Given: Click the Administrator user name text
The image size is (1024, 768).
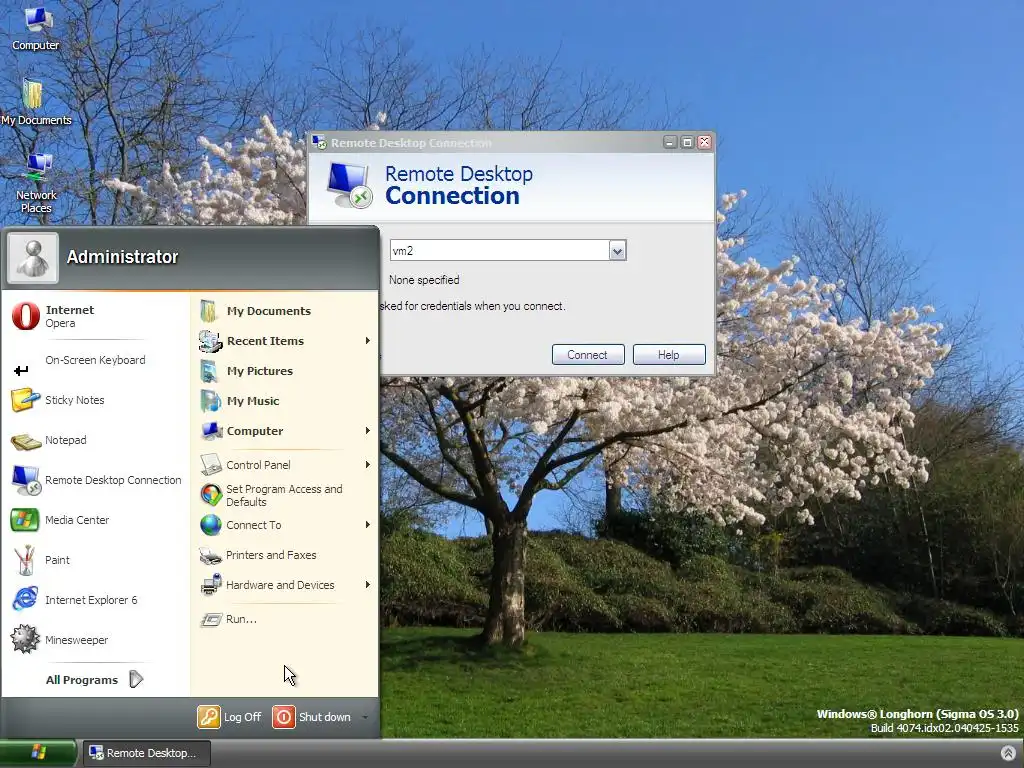Looking at the screenshot, I should 123,257.
